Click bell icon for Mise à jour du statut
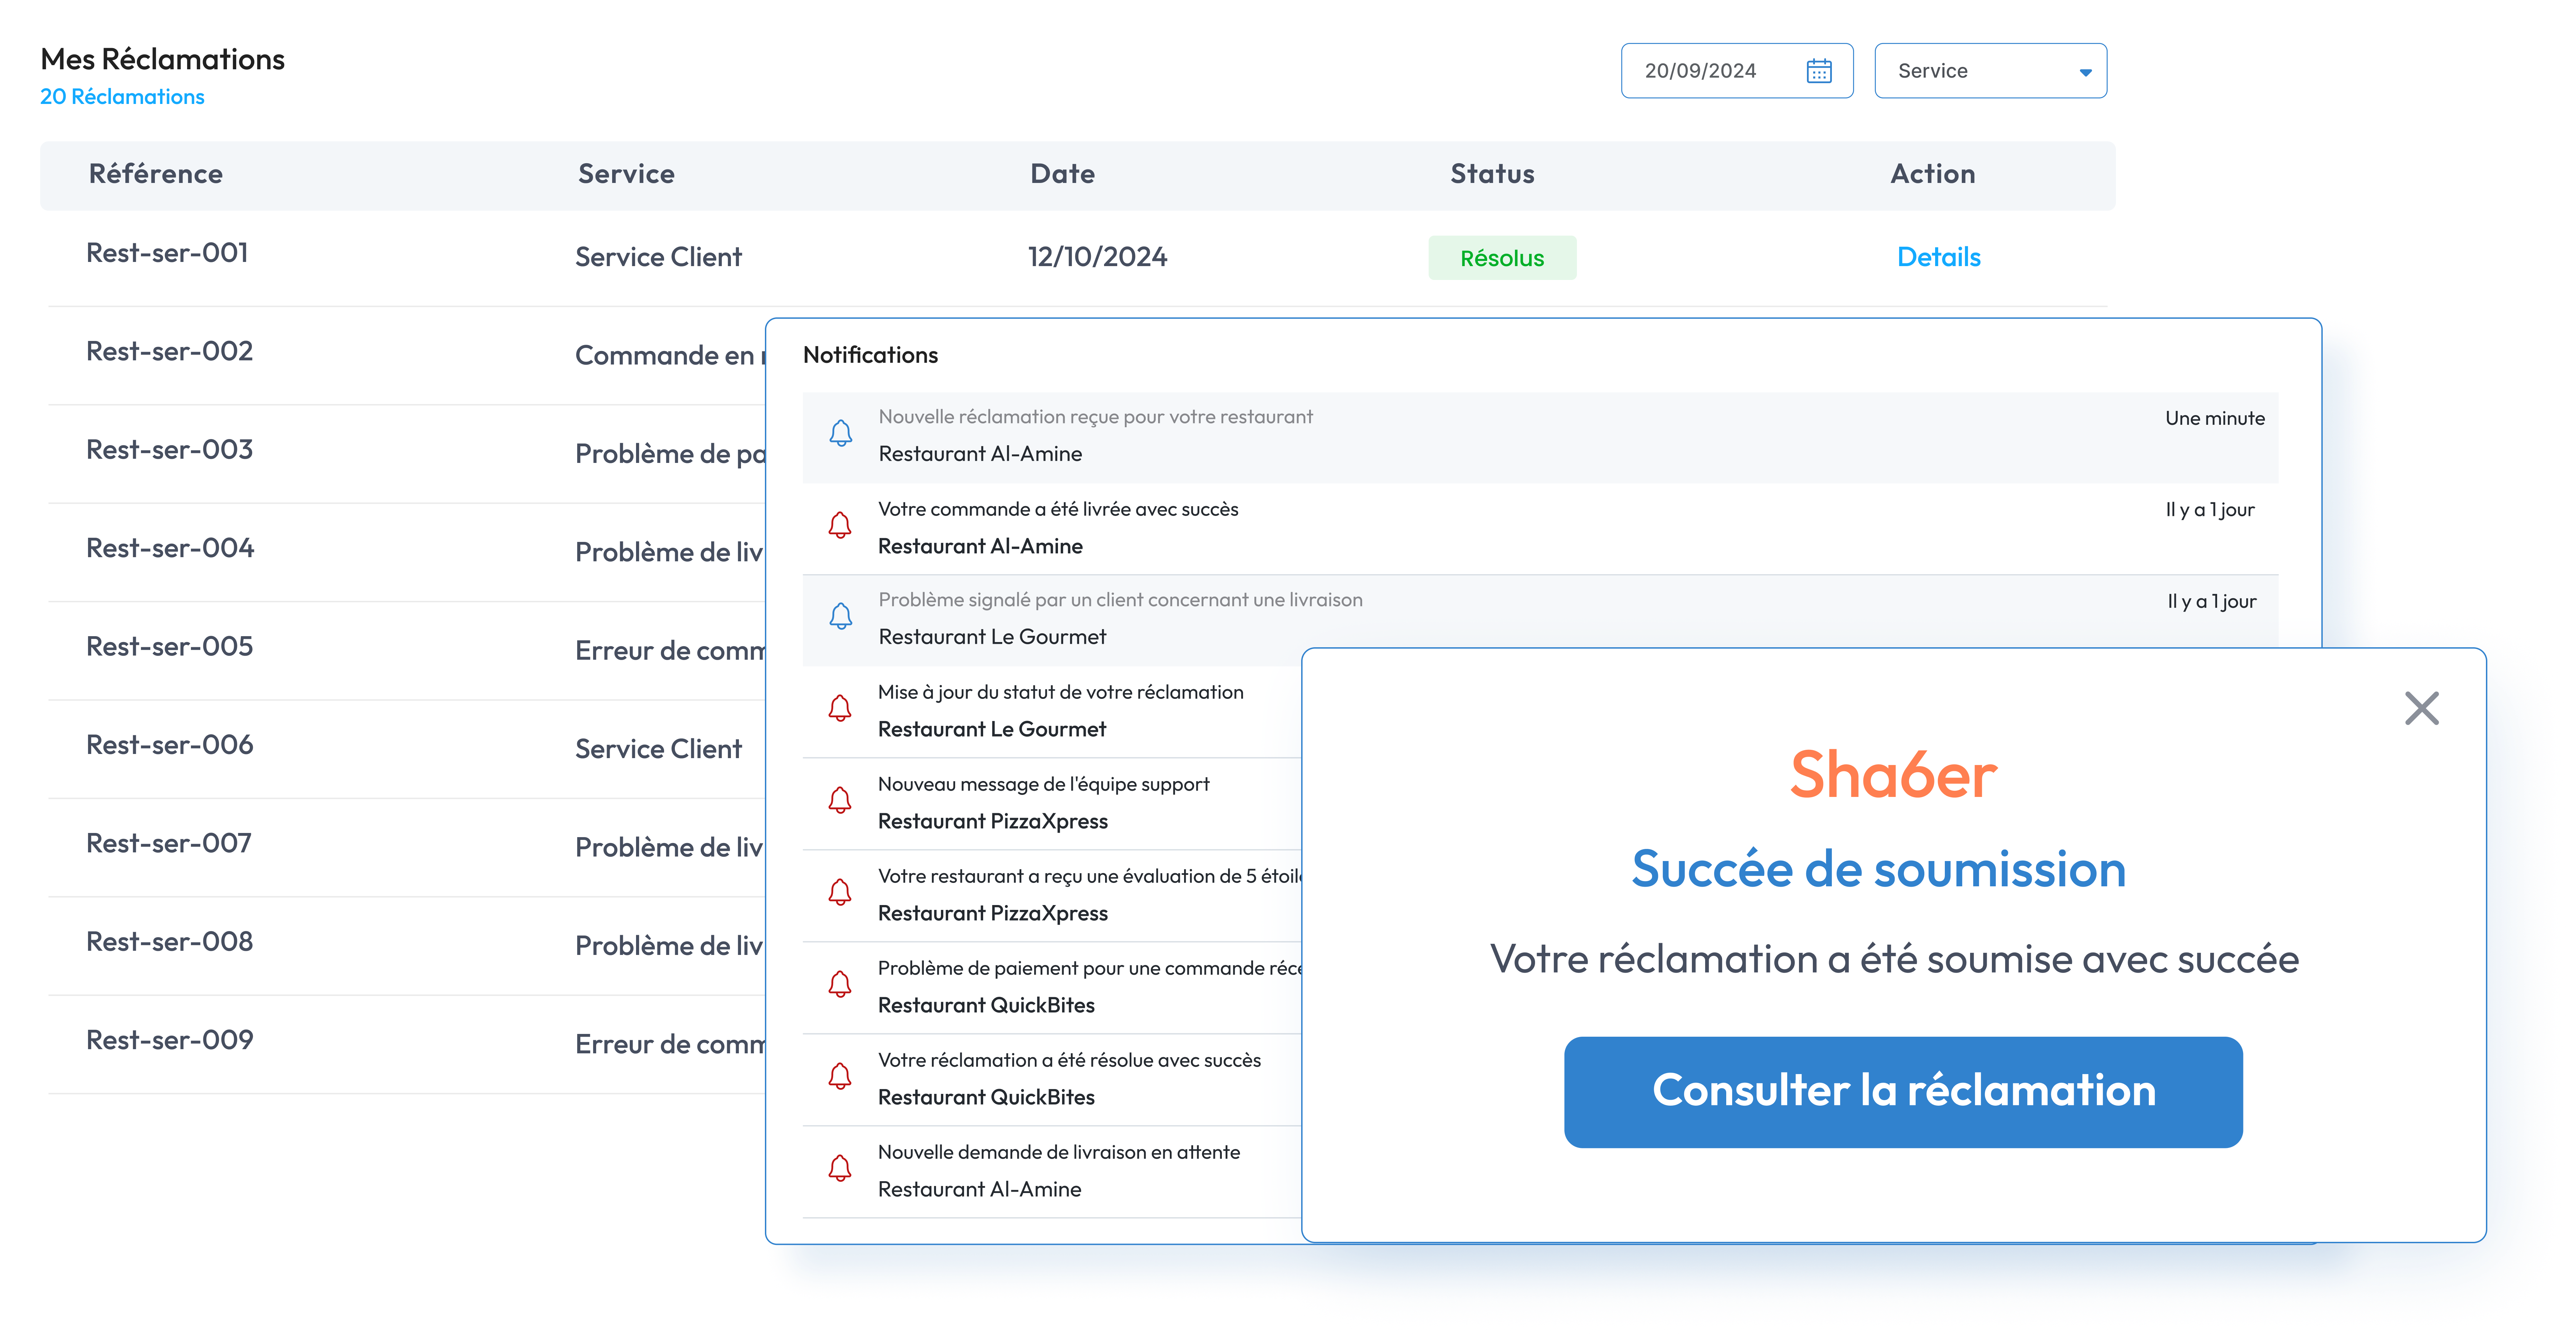 tap(840, 709)
